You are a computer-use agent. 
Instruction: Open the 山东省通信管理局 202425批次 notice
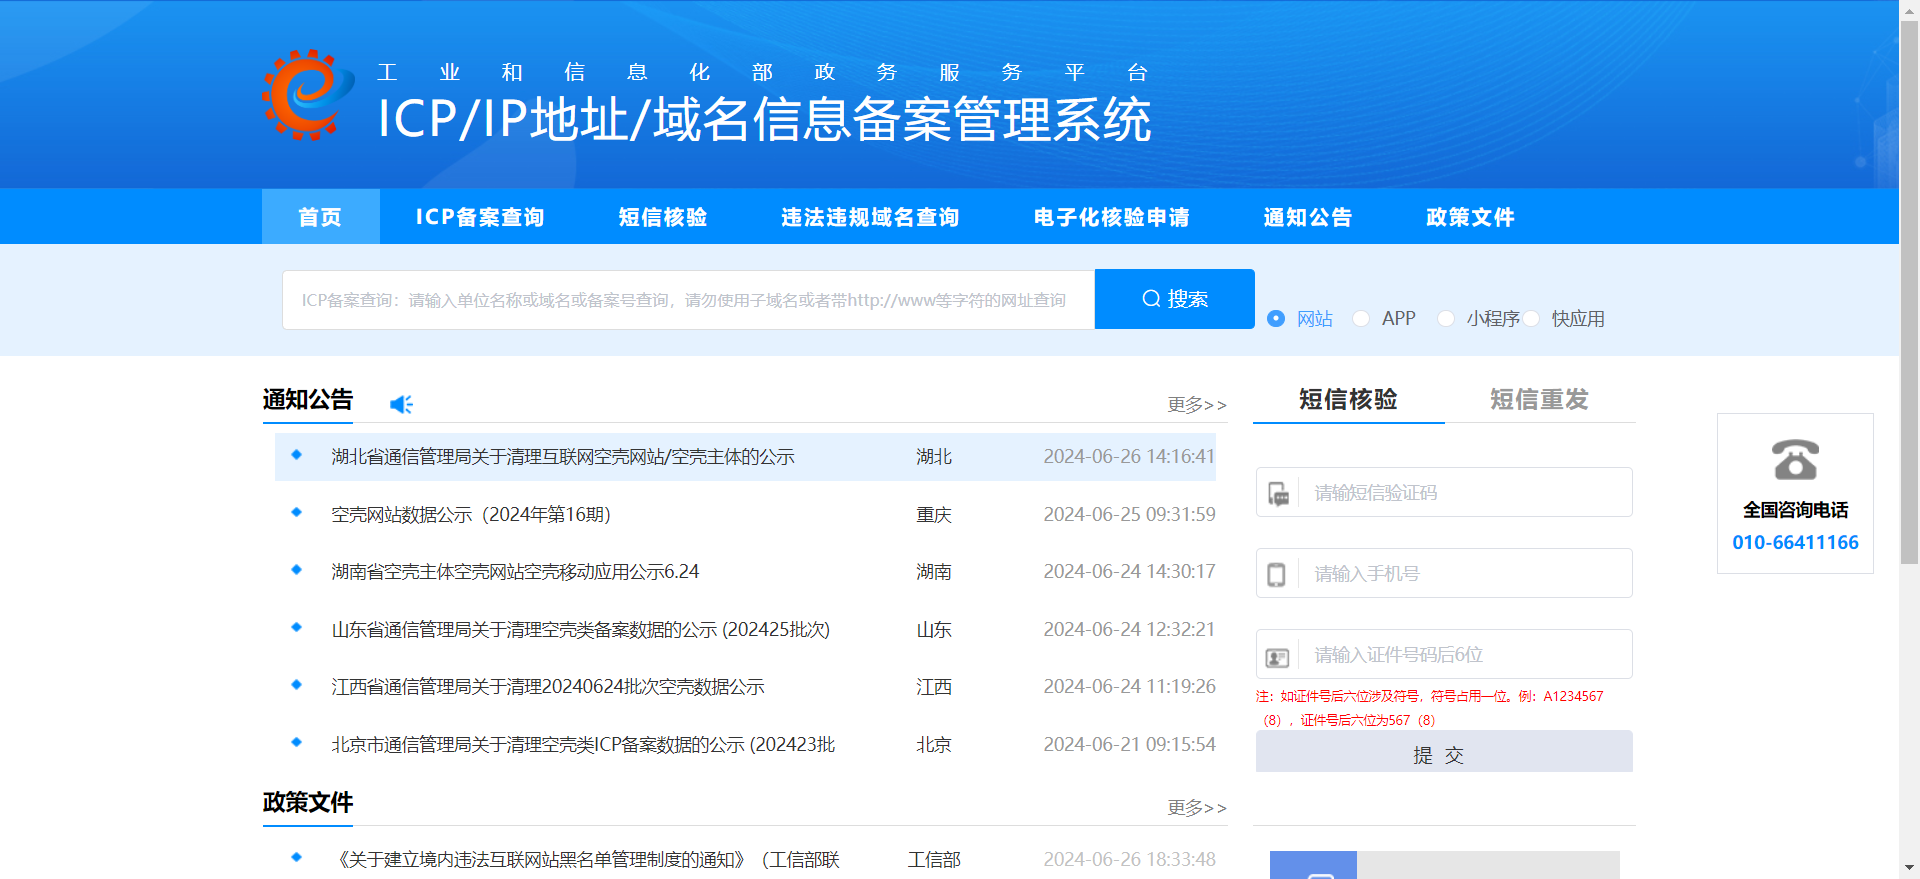coord(581,630)
